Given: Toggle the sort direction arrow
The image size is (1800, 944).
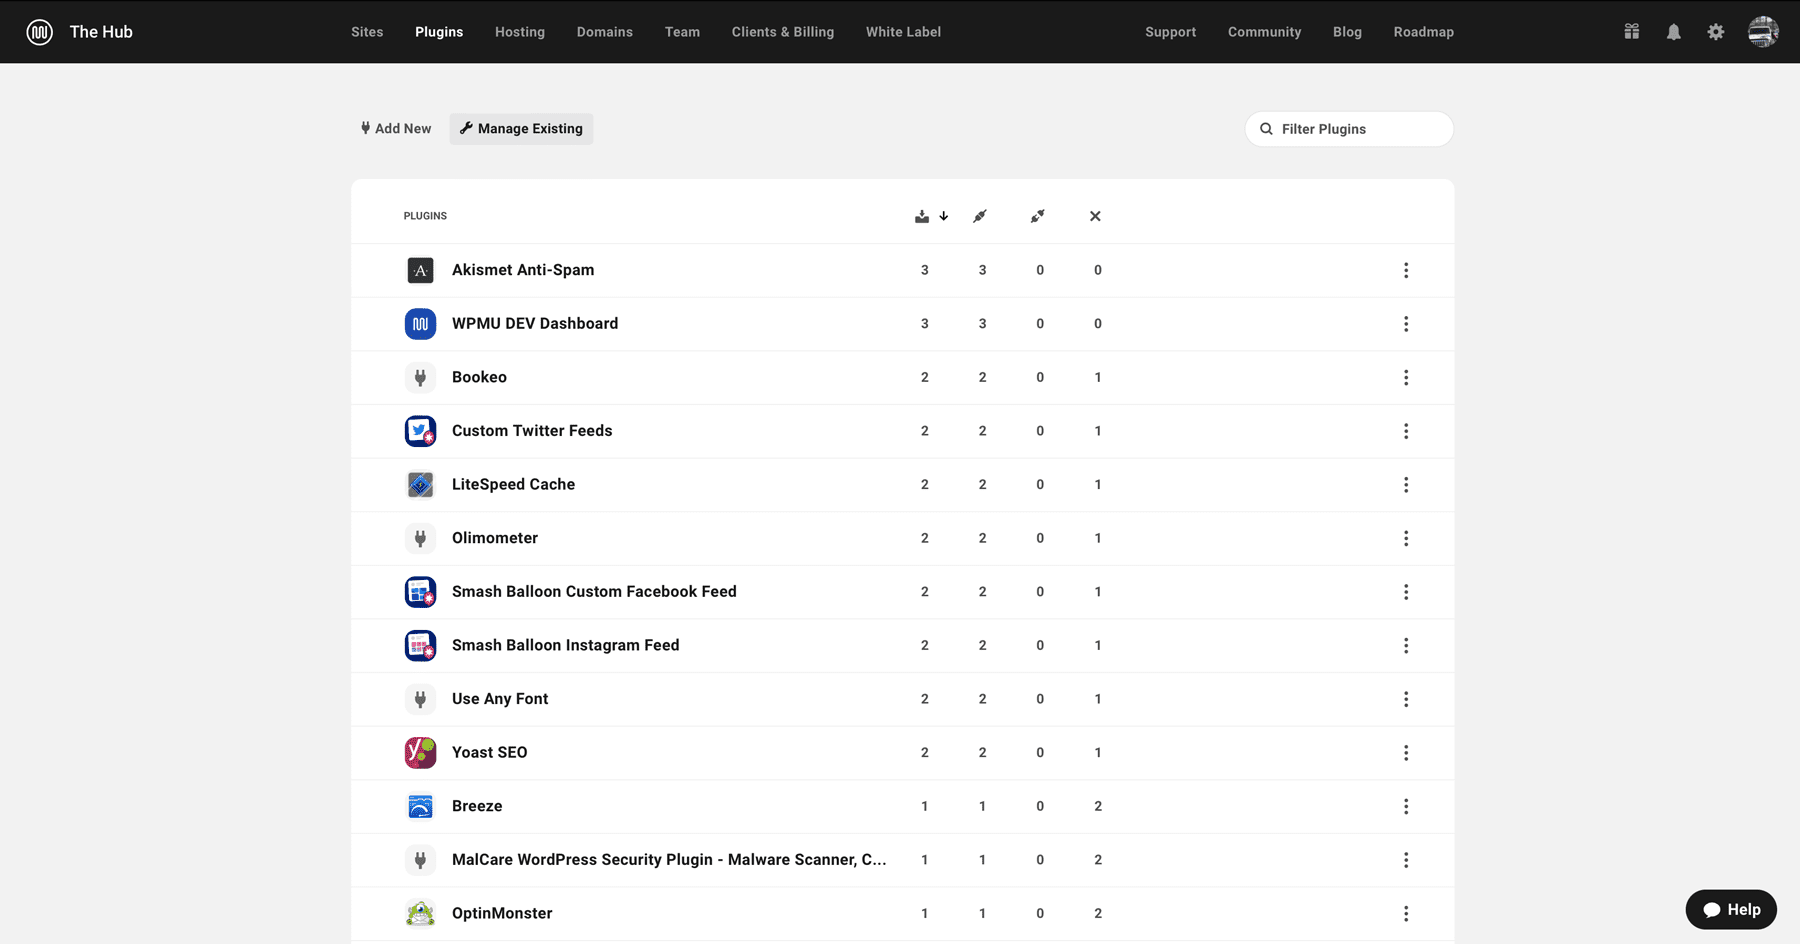Looking at the screenshot, I should point(943,216).
